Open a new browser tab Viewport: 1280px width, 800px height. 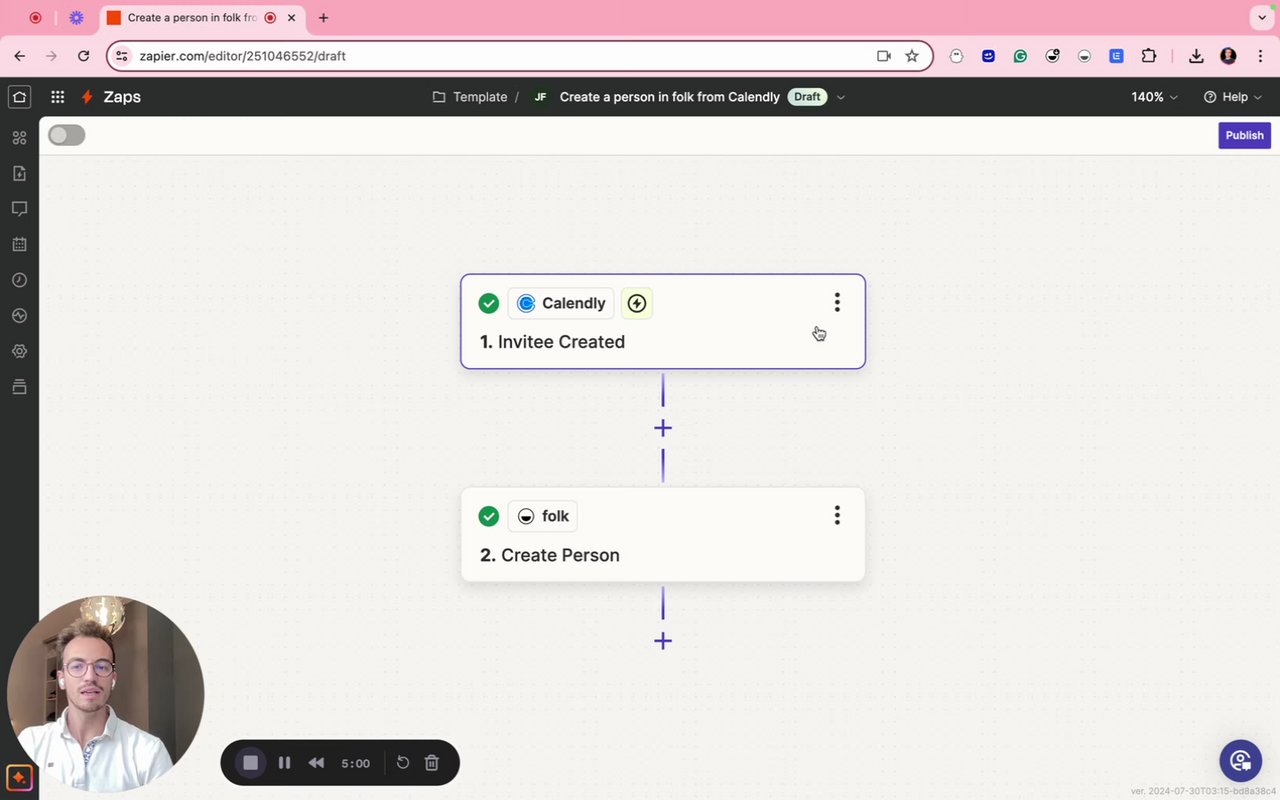pyautogui.click(x=323, y=17)
